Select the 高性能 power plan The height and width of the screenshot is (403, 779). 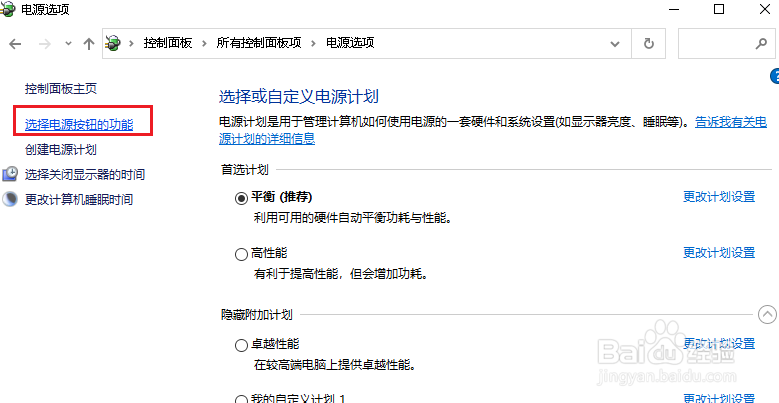coord(241,254)
